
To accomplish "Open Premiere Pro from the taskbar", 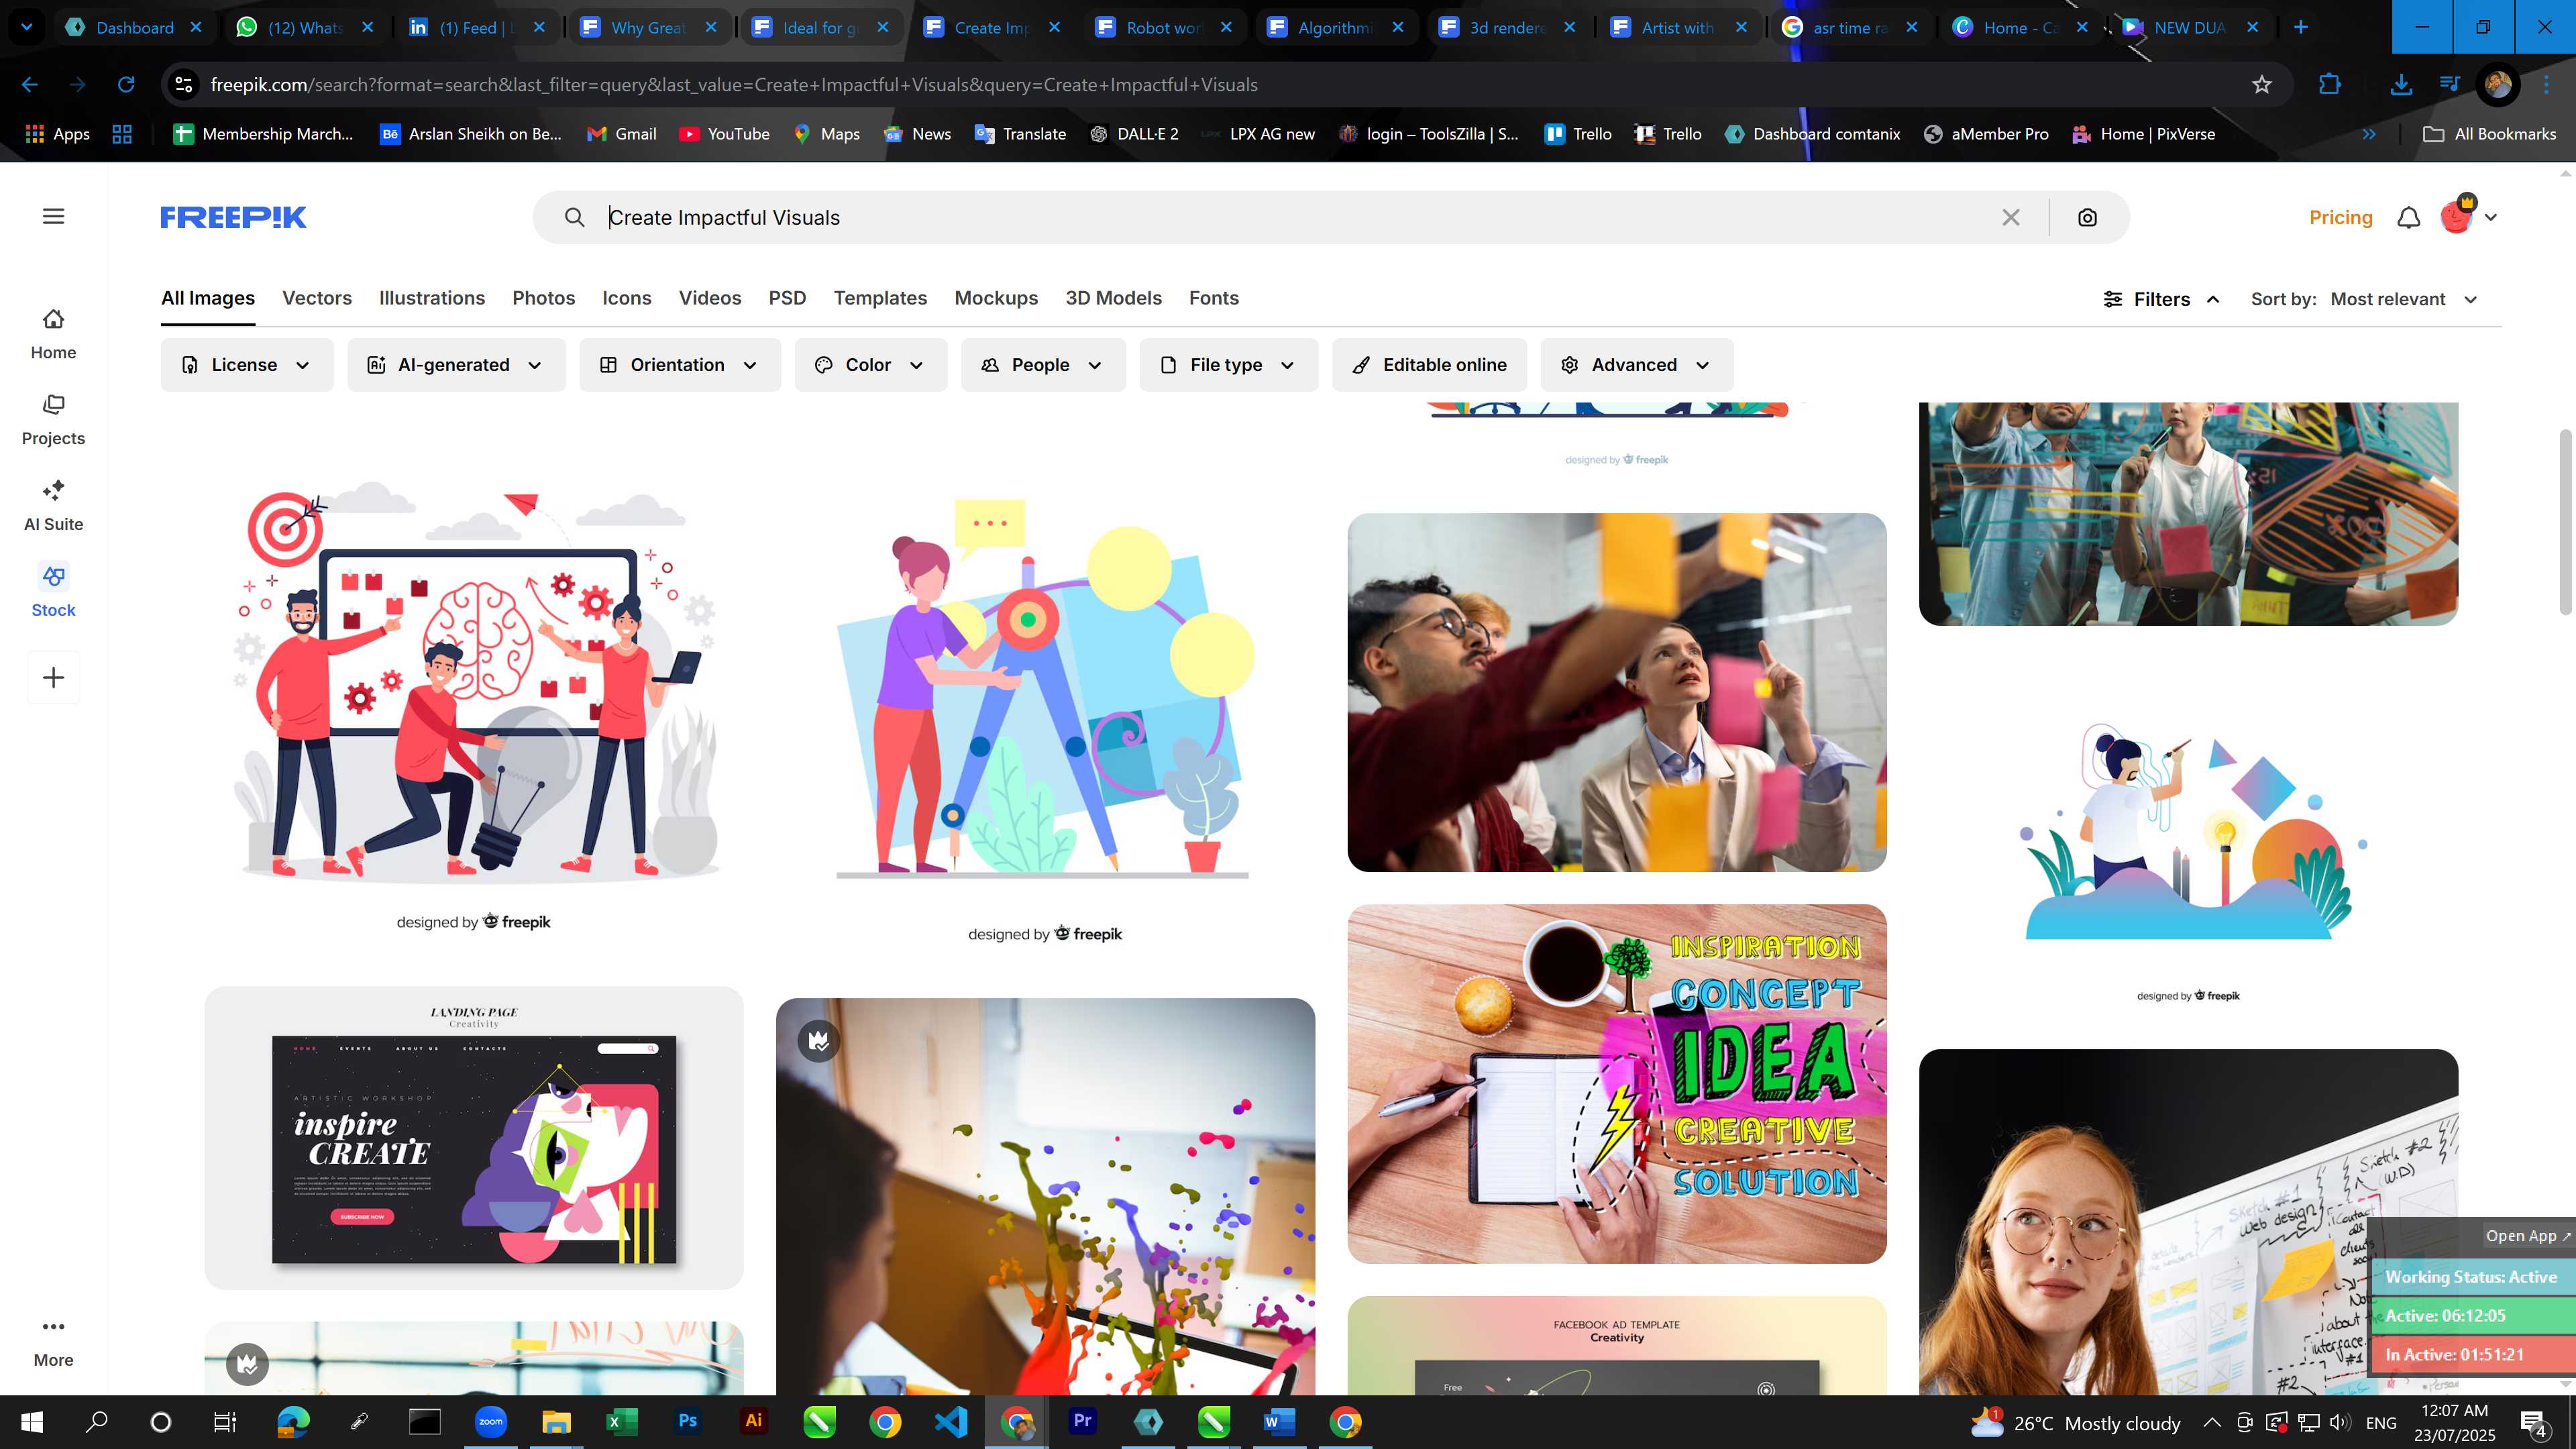I will click(x=1082, y=1421).
